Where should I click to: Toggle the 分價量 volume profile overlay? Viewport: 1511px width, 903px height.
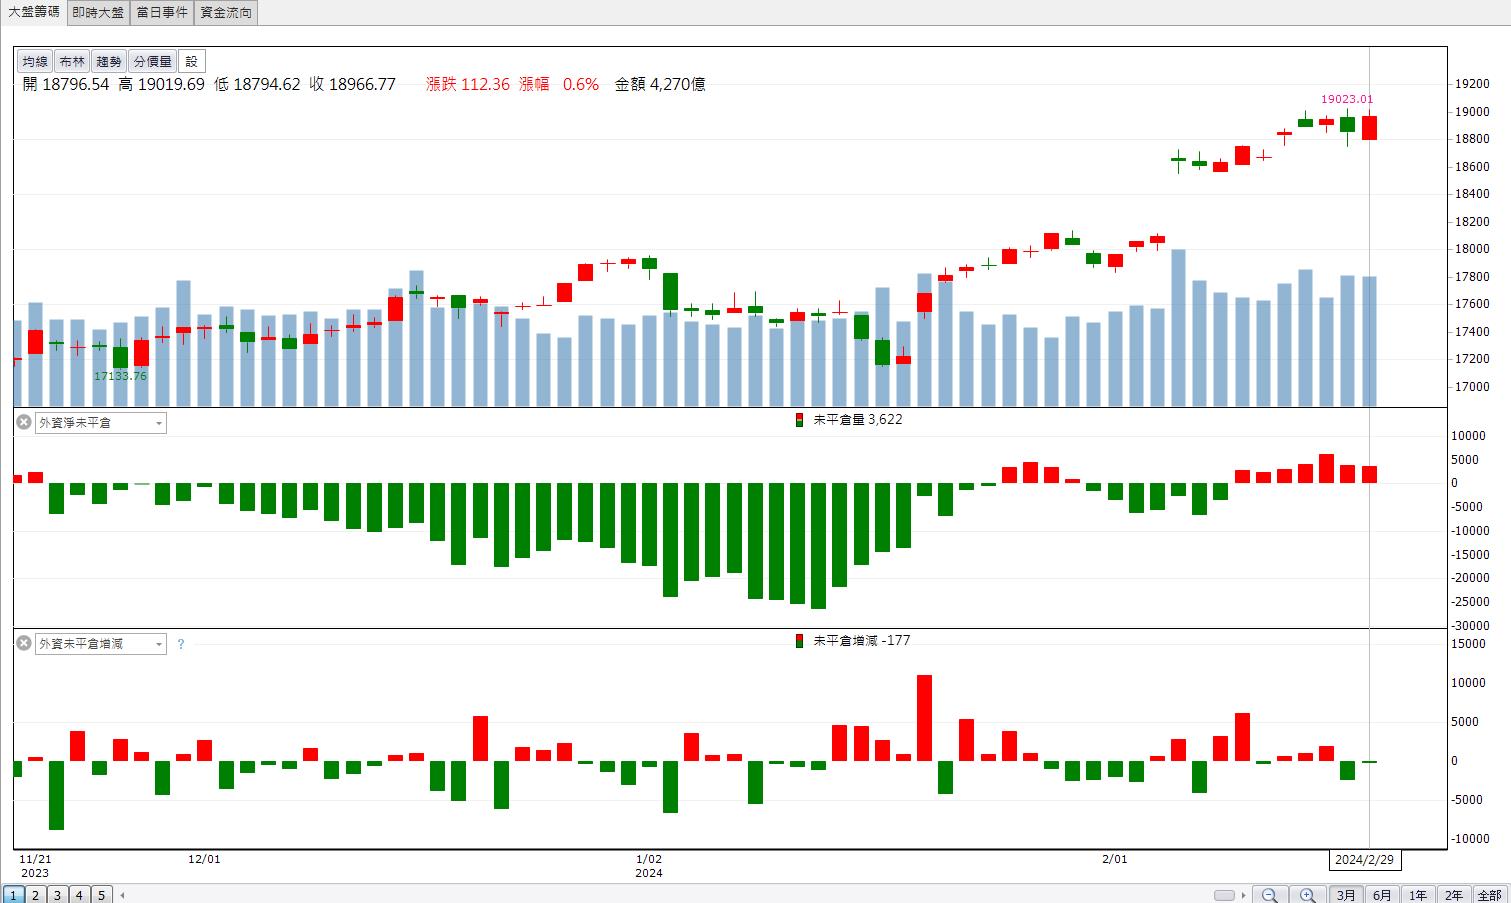click(152, 62)
